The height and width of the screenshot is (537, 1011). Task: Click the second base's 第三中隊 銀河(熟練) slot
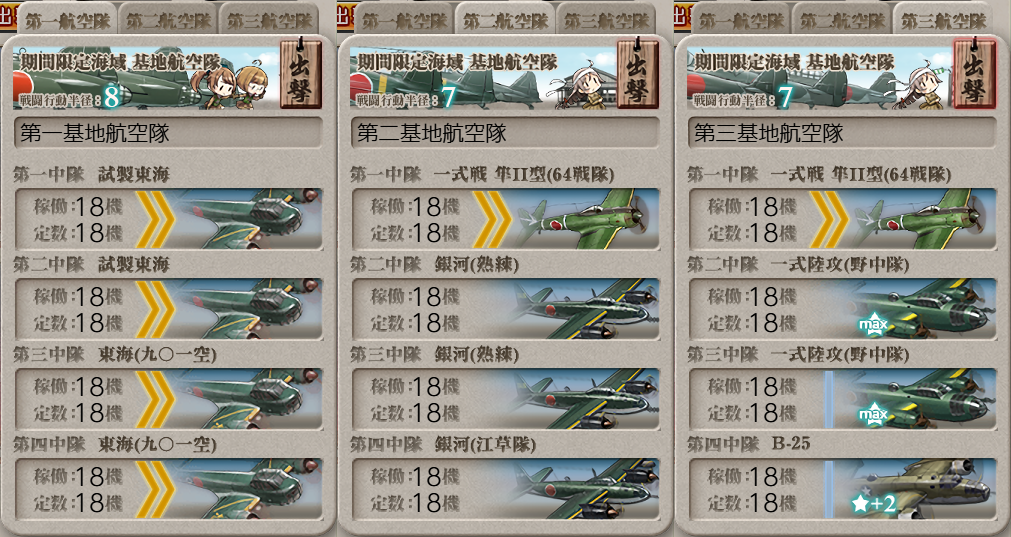click(x=506, y=399)
